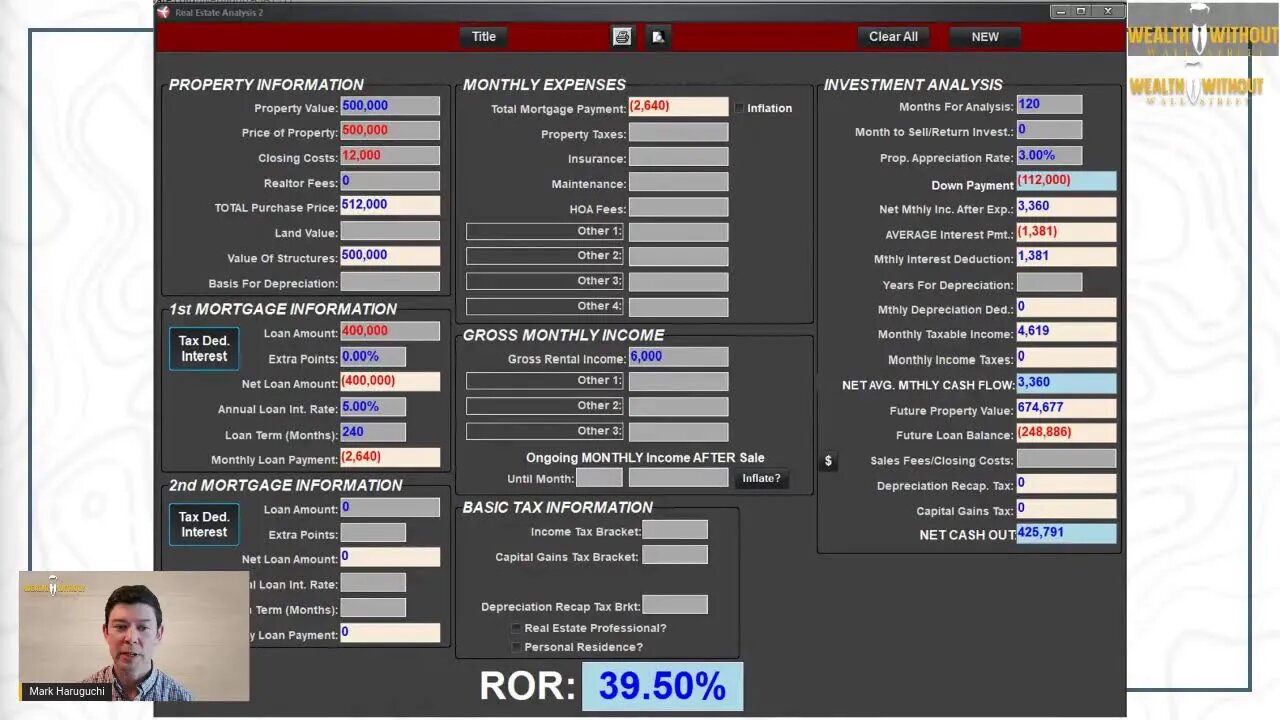Image resolution: width=1280 pixels, height=720 pixels.
Task: Click the 1st mortgage Loan Amount field
Action: 390,331
